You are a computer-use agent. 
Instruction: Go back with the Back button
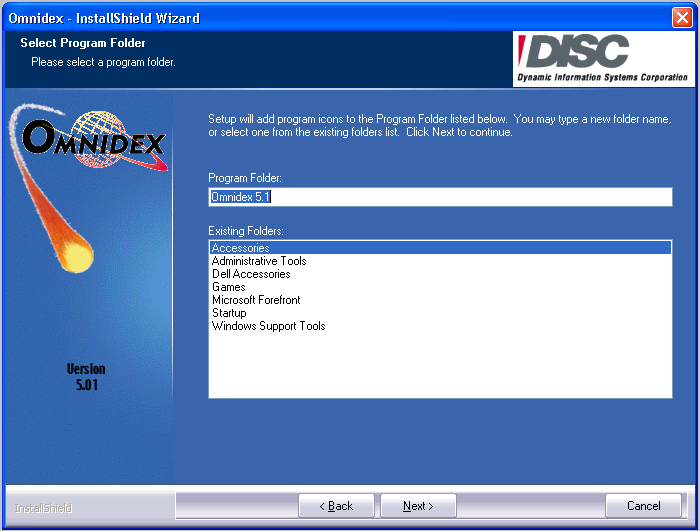coord(336,506)
